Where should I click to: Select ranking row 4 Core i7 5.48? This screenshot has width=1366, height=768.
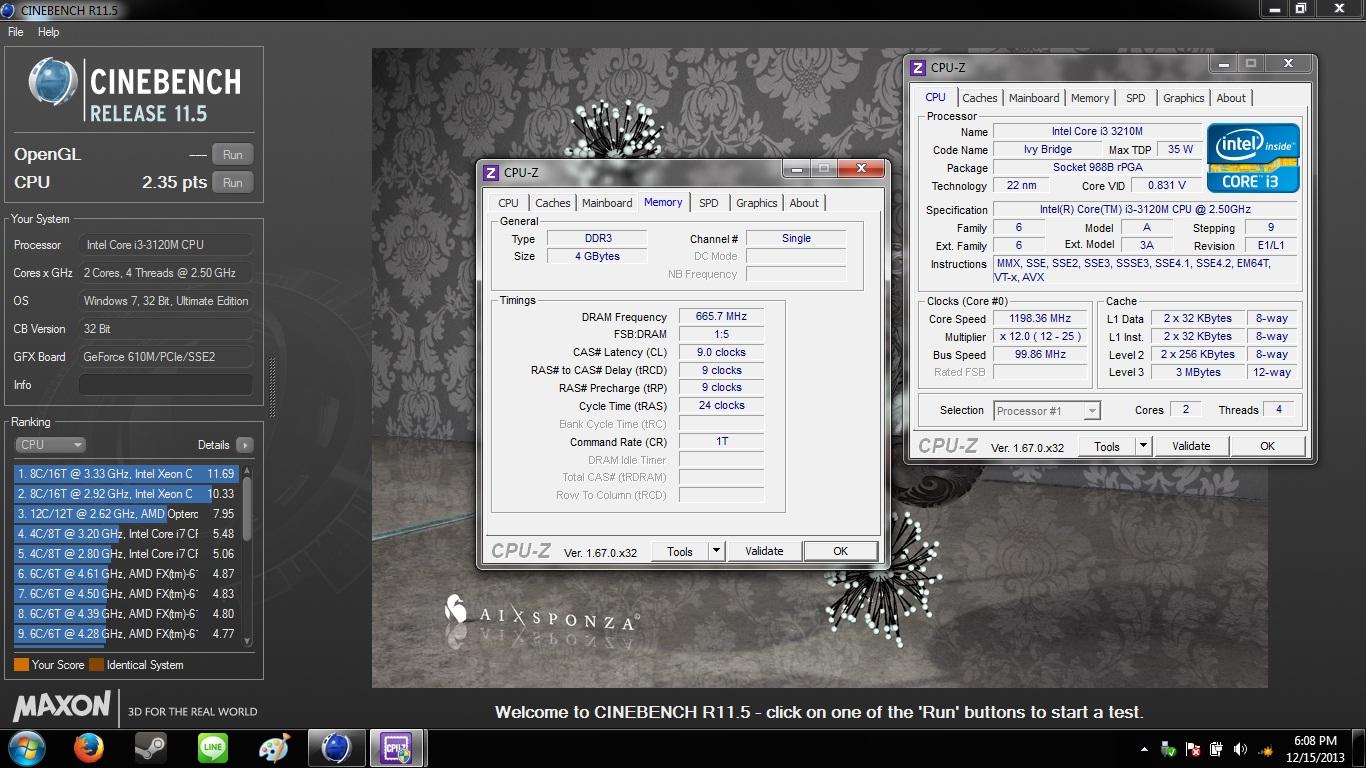point(126,534)
